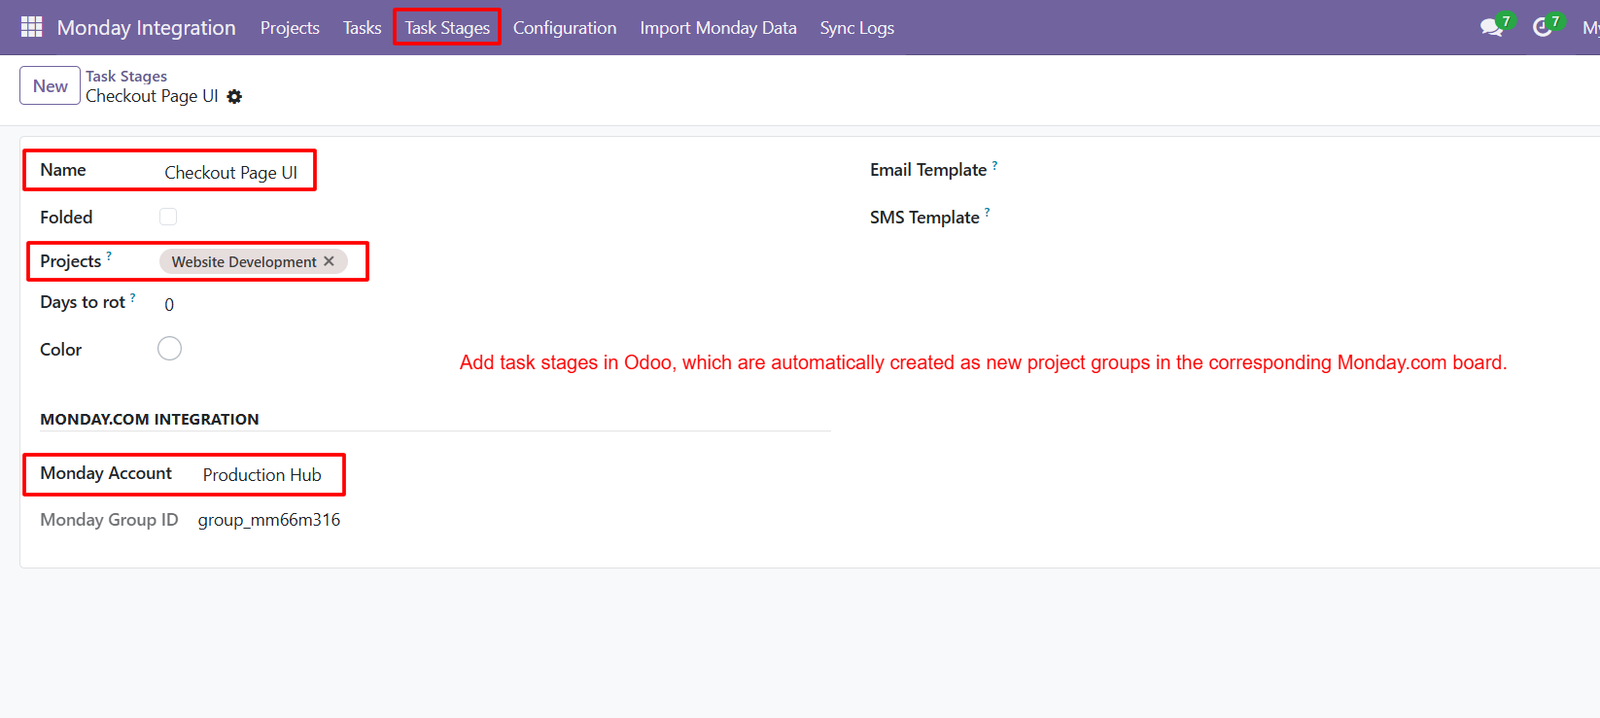Open help tooltip next to Email Template
Screen dimensions: 1600x718
click(995, 166)
